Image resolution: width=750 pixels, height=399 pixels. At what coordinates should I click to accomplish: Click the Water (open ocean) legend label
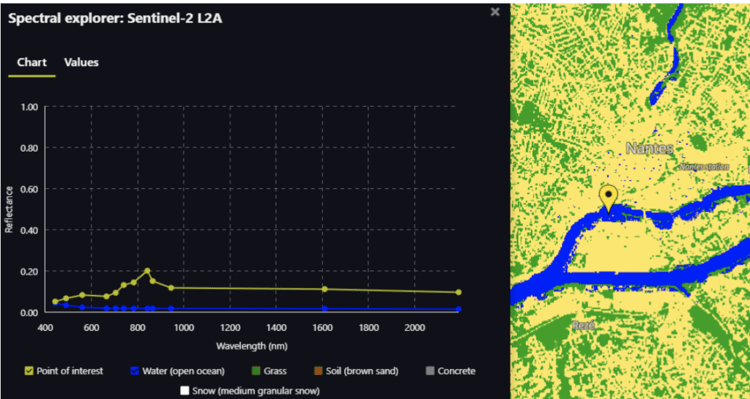click(183, 371)
